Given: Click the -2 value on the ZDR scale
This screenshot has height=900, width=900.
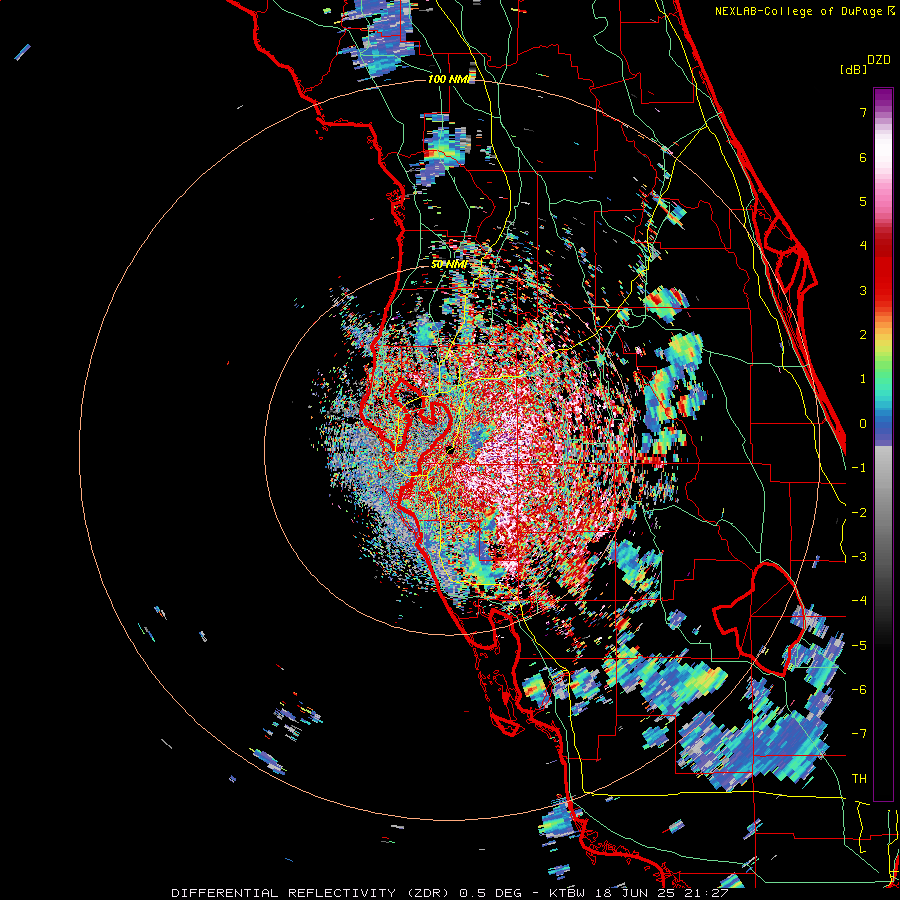Looking at the screenshot, I should click(859, 513).
